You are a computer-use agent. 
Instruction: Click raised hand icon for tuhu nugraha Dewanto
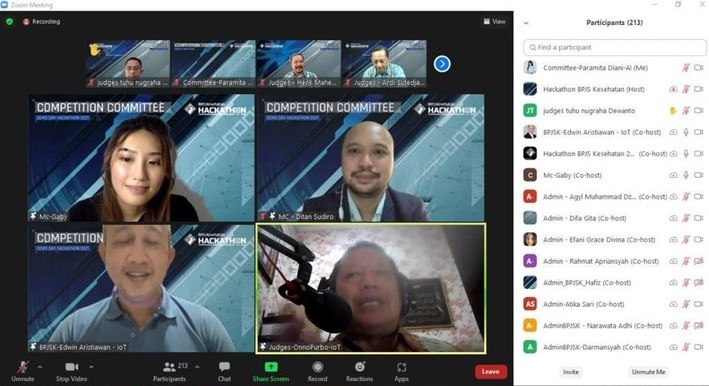[x=673, y=110]
